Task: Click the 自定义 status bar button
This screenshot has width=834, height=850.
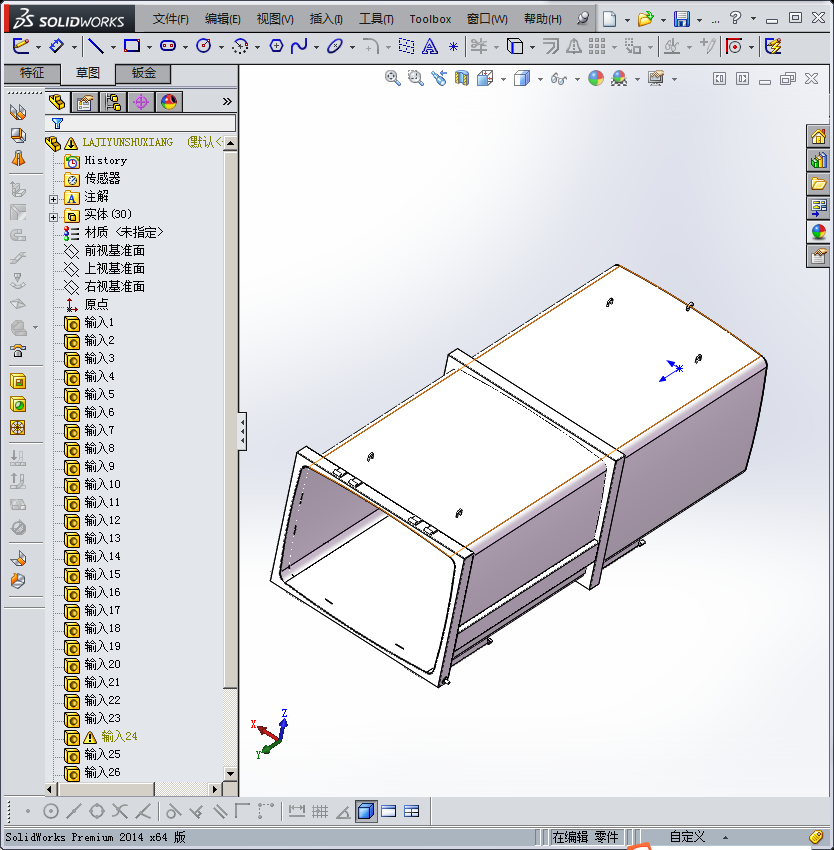Action: (x=687, y=837)
